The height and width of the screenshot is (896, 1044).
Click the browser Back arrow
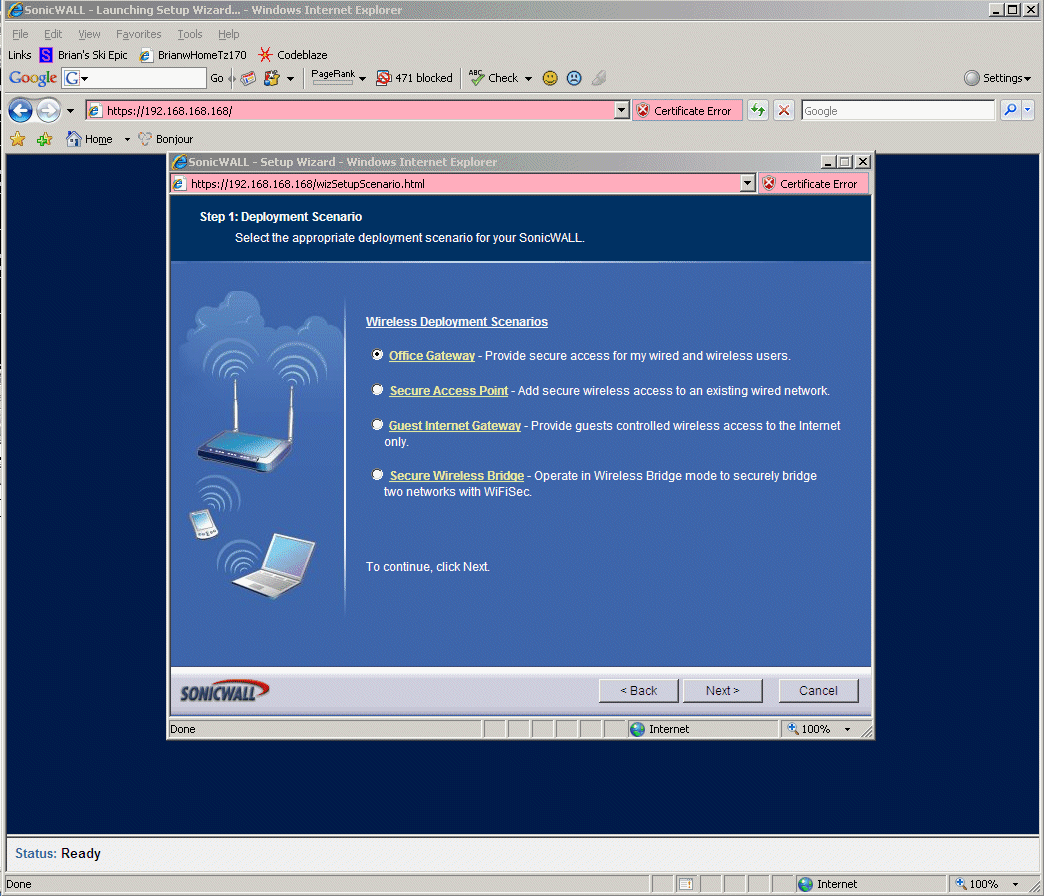(x=21, y=111)
